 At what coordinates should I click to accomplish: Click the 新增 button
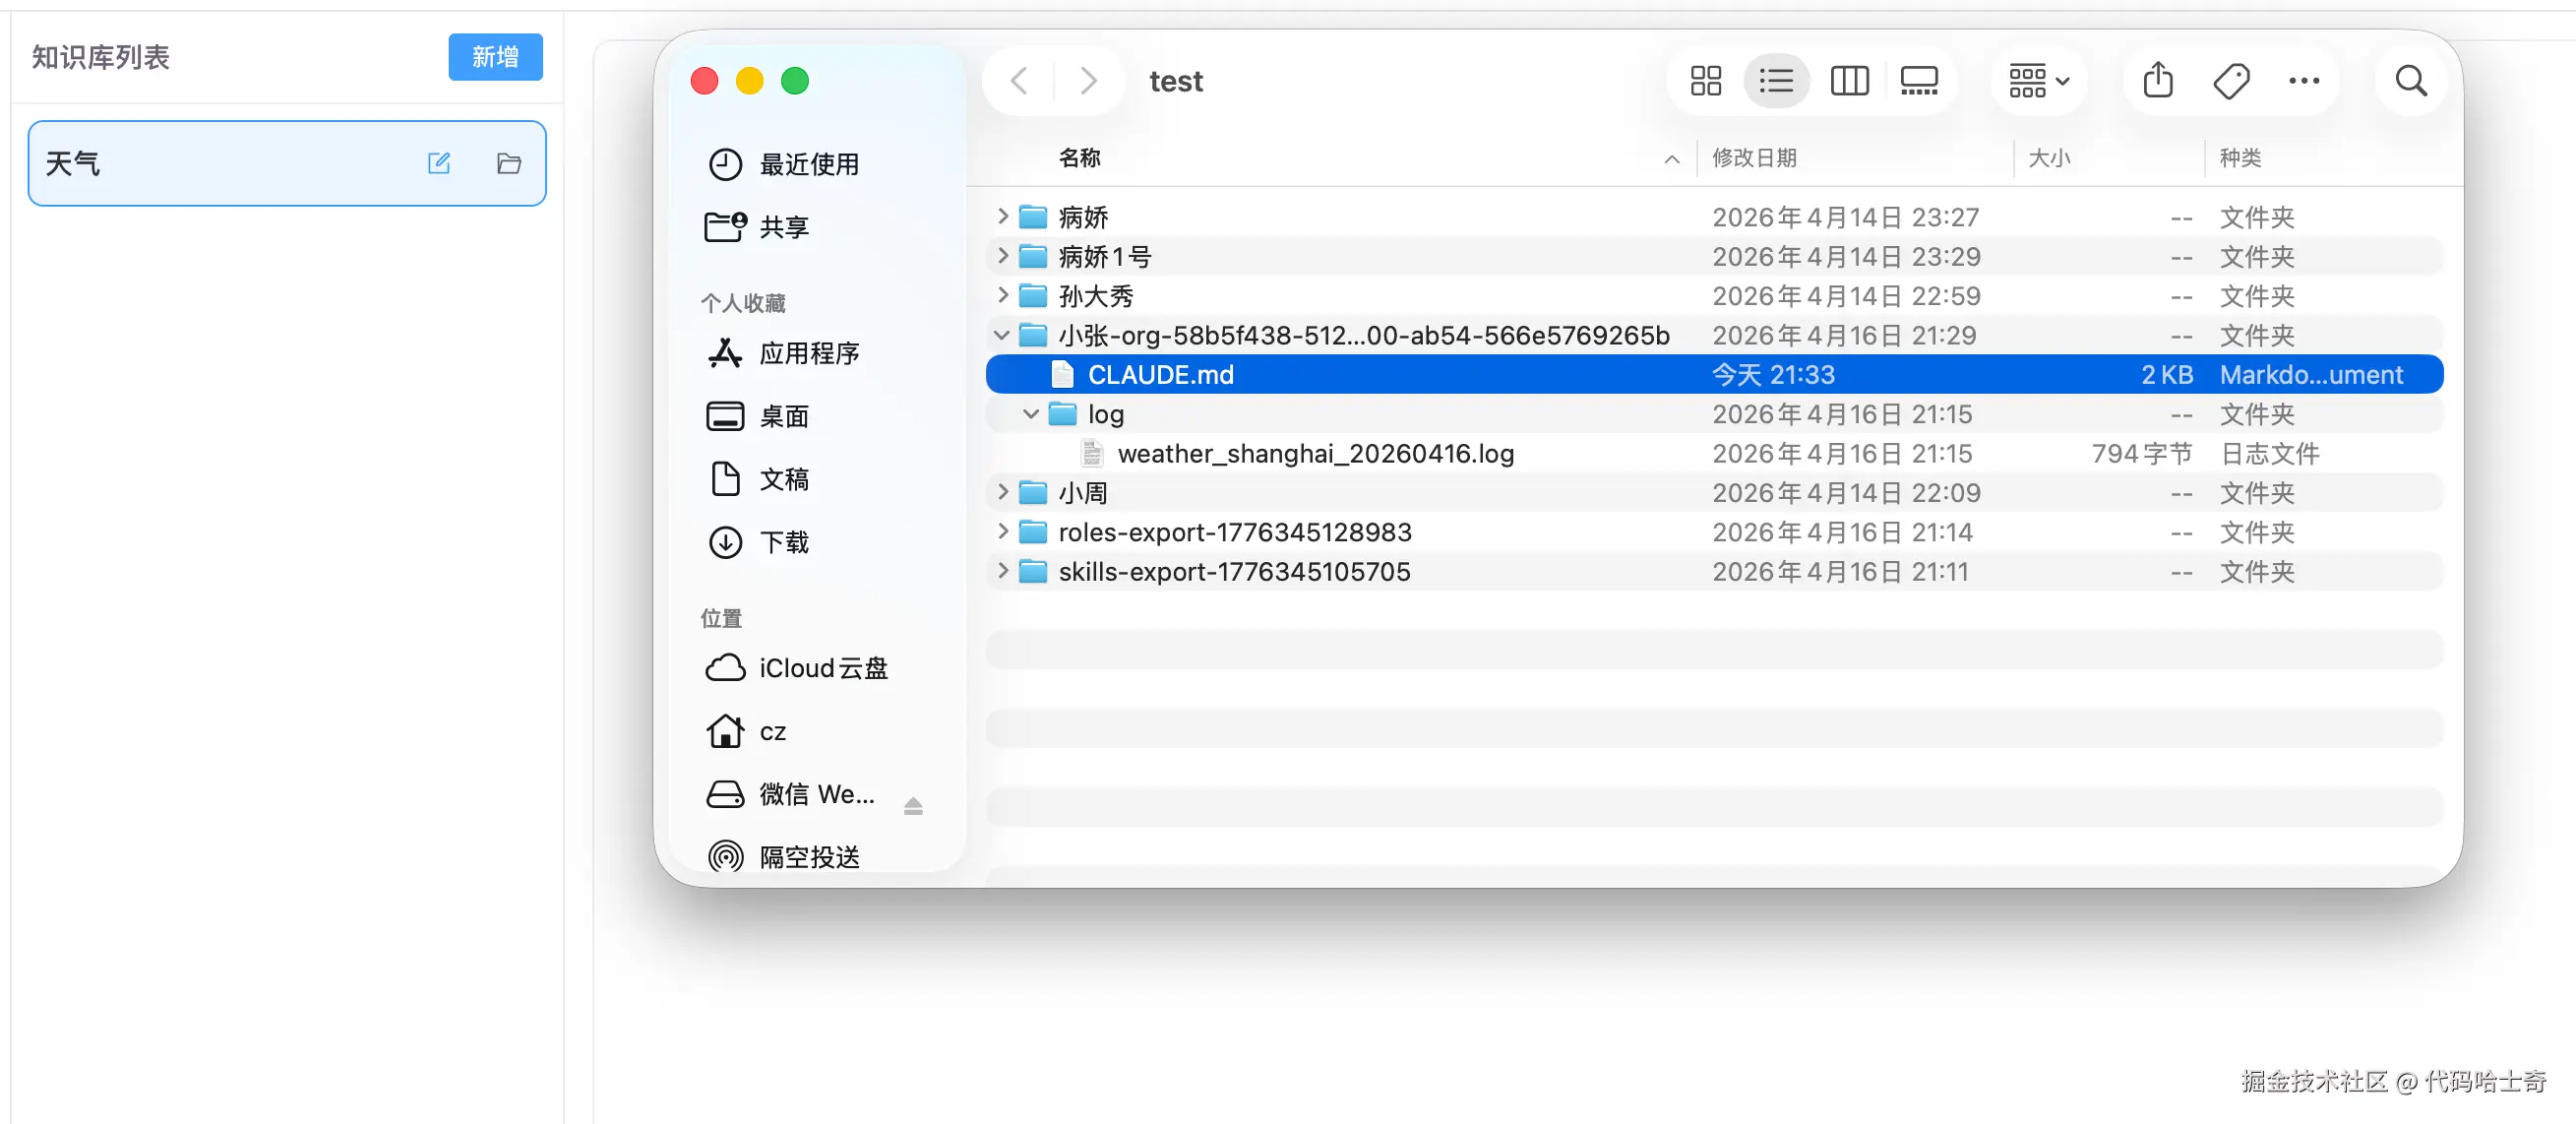pyautogui.click(x=495, y=57)
